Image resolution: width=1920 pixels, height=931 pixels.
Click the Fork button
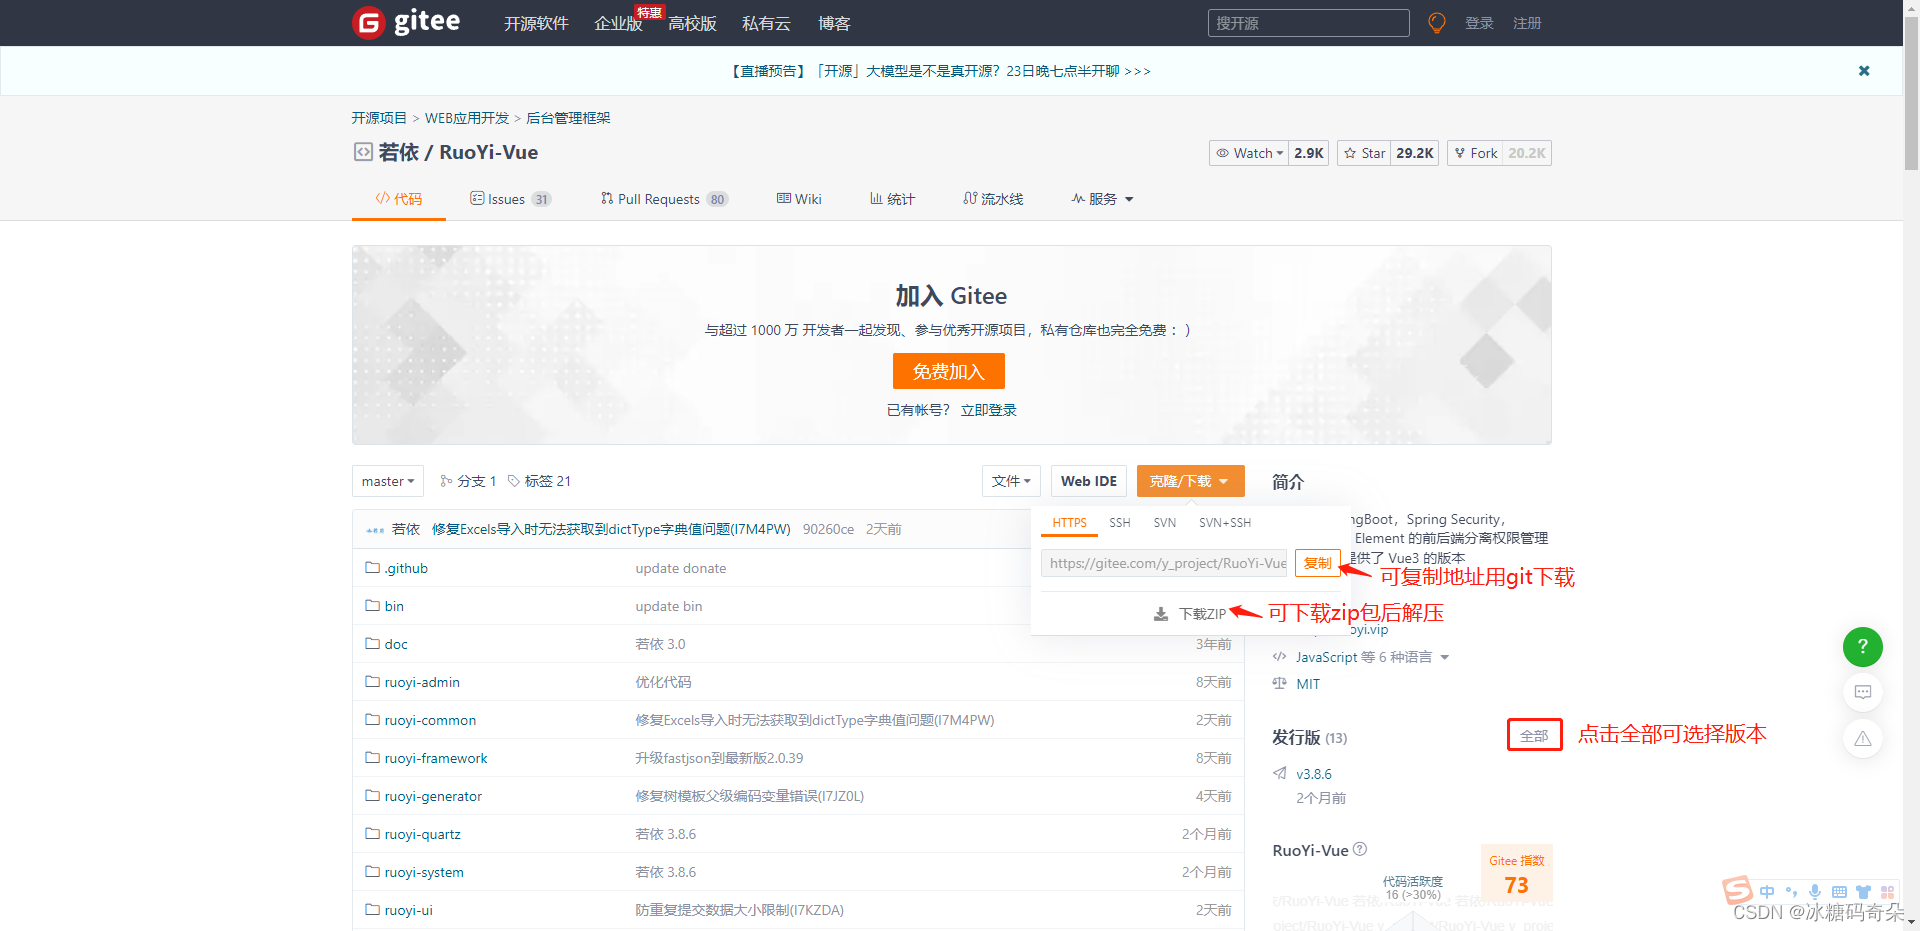click(x=1475, y=153)
